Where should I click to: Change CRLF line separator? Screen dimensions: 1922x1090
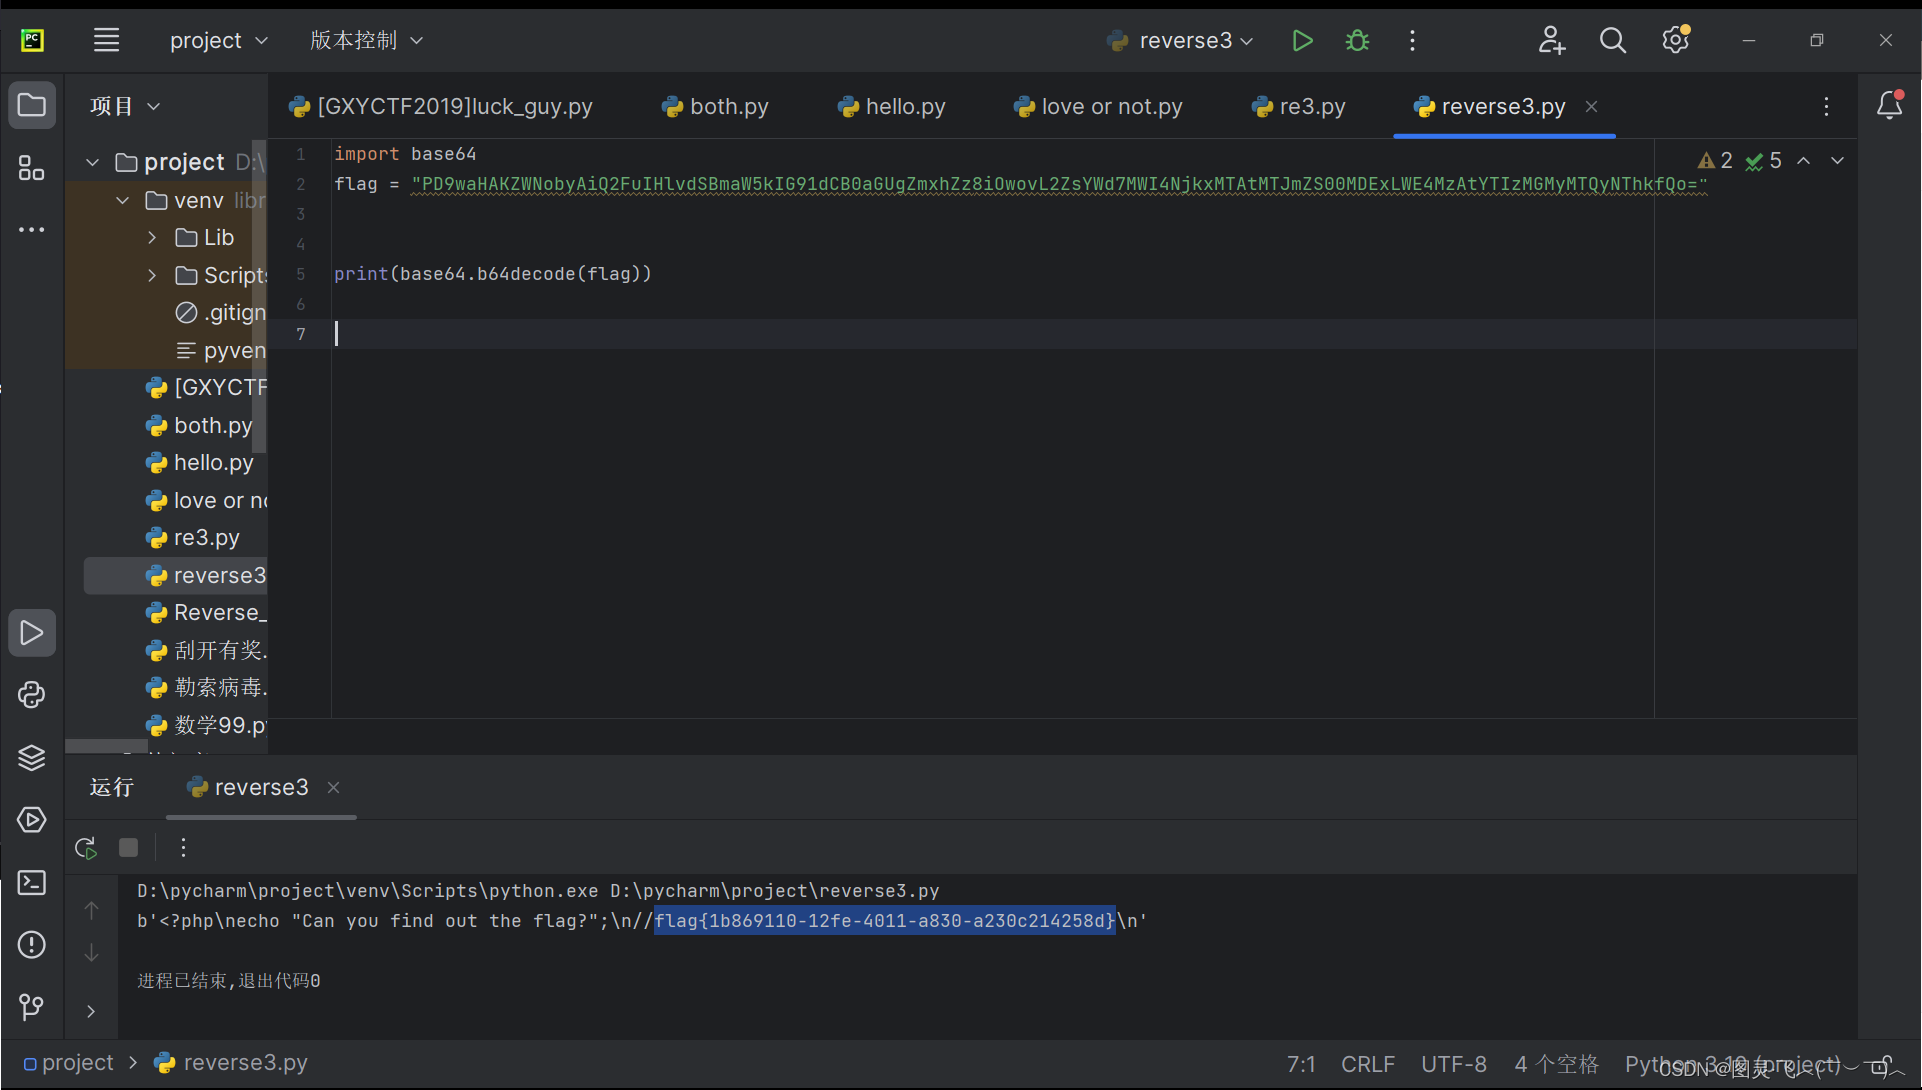(1367, 1064)
